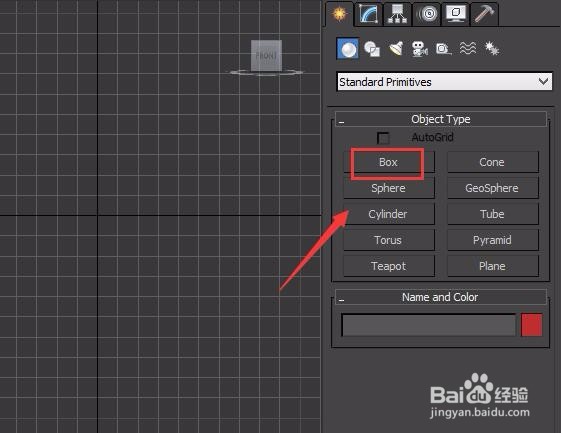The width and height of the screenshot is (561, 433).
Task: Switch to the Modify panel tab
Action: (x=369, y=14)
